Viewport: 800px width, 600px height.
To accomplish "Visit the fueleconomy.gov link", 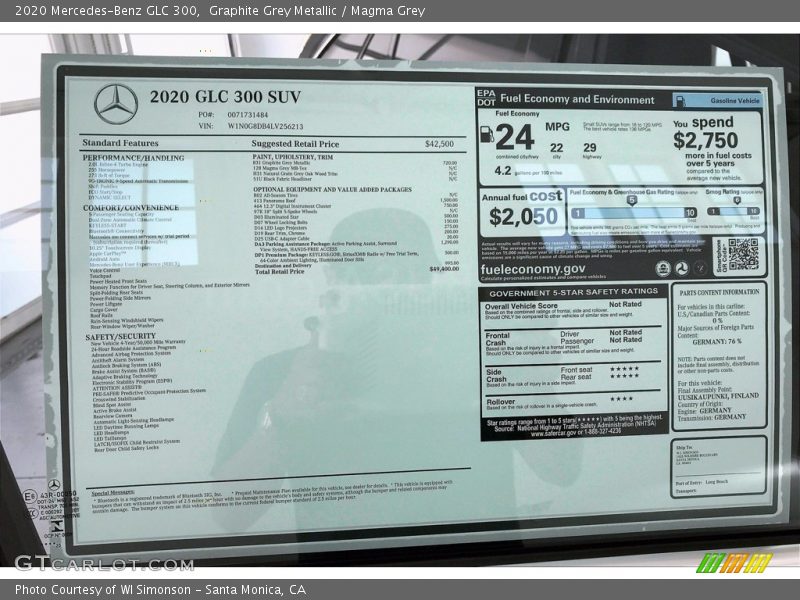I will tap(534, 269).
